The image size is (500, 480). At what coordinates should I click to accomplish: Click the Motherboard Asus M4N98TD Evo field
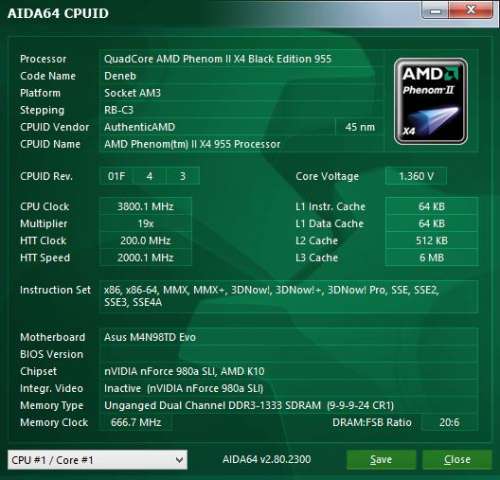pyautogui.click(x=289, y=337)
